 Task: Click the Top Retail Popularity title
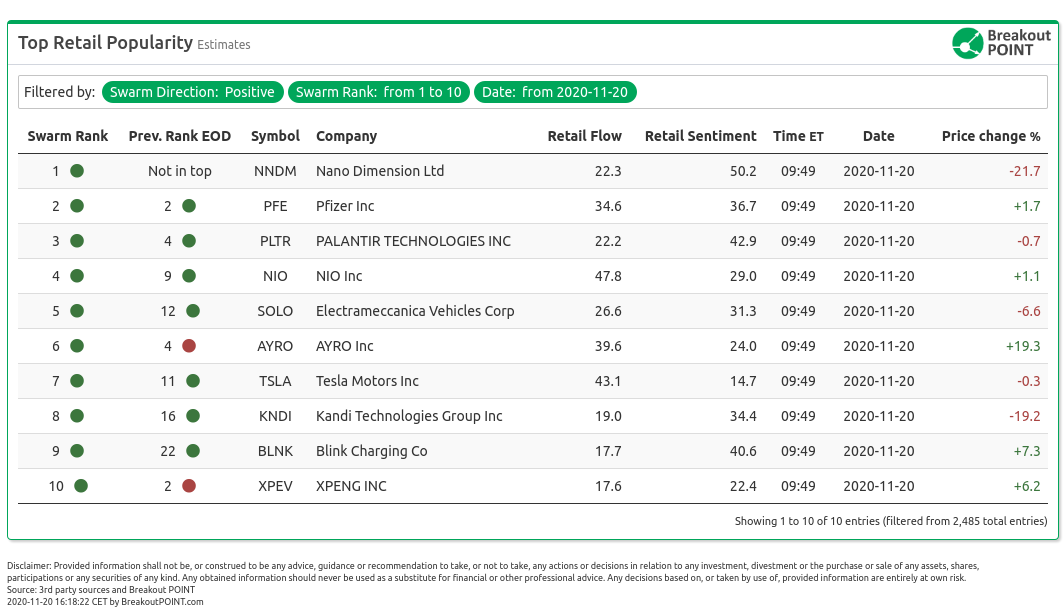106,43
